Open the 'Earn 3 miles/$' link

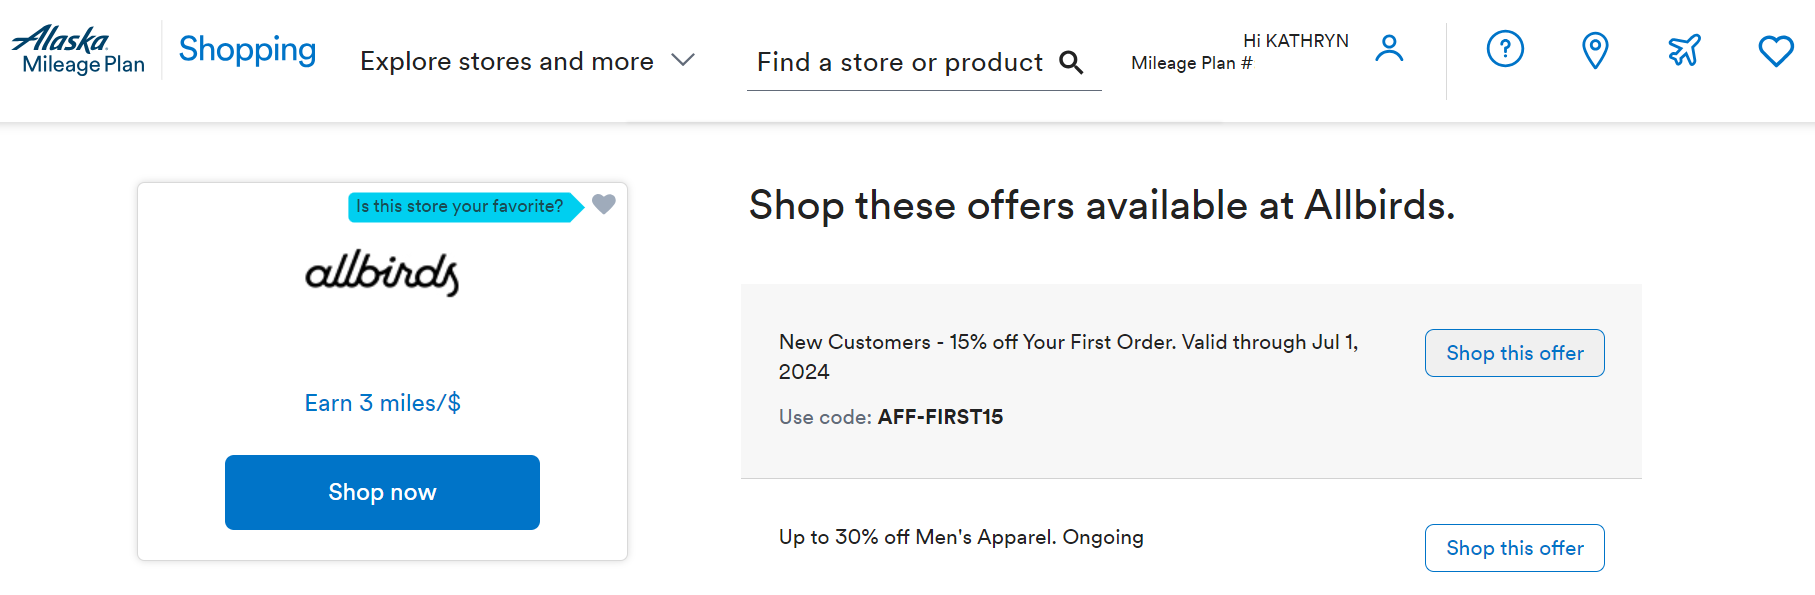(381, 402)
